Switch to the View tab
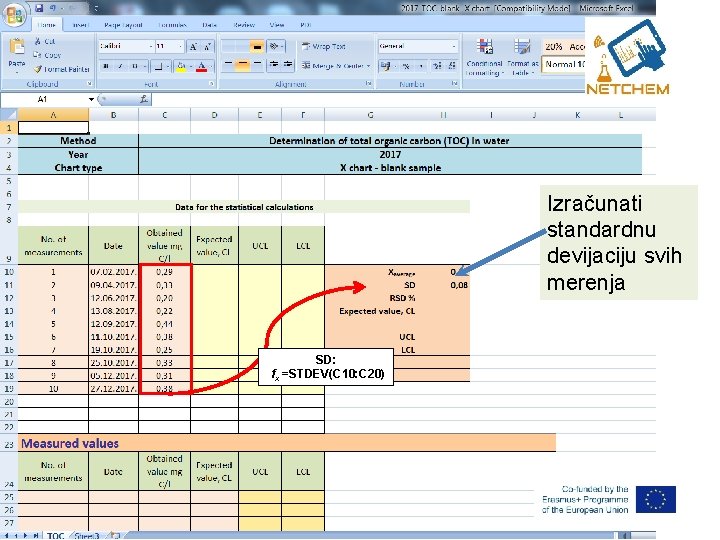Viewport: 720px width, 540px height. [277, 25]
